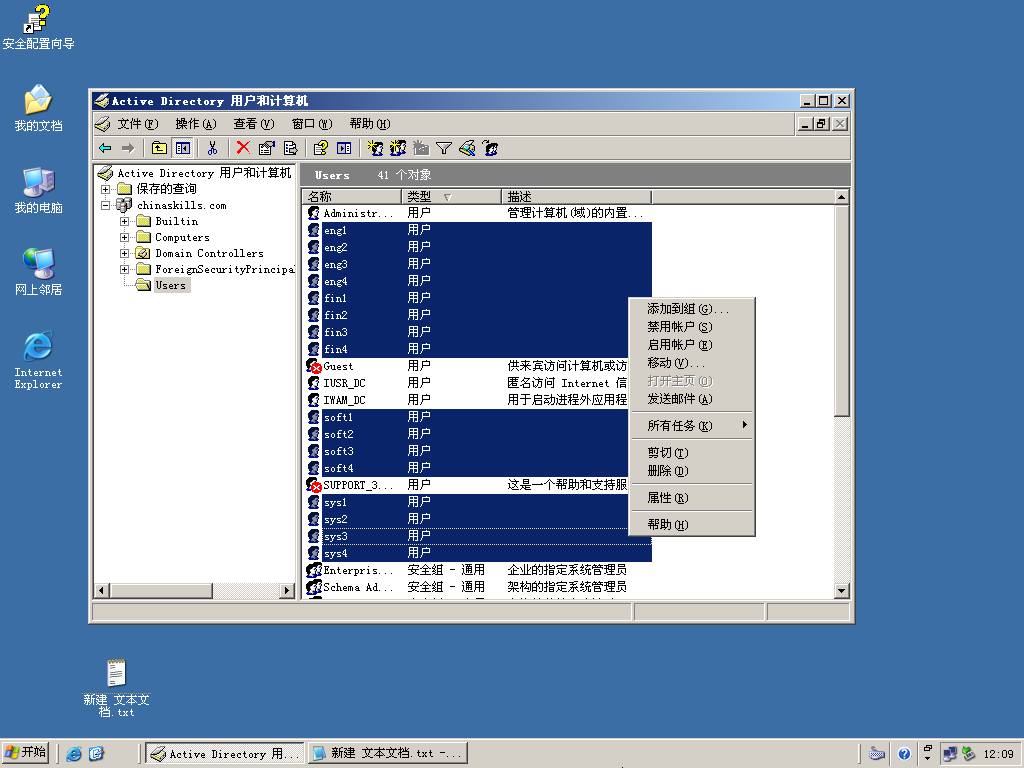This screenshot has height=768, width=1024.
Task: Expand the Builtin tree node
Action: point(124,221)
